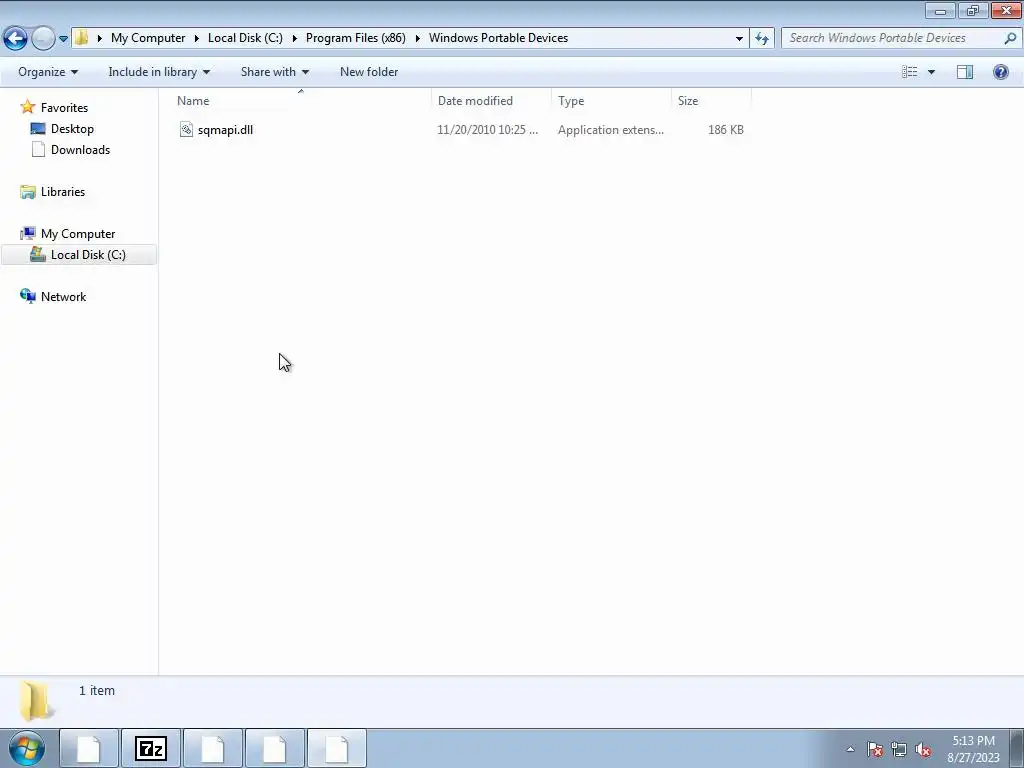Image resolution: width=1024 pixels, height=768 pixels.
Task: Open Libraries in the navigation pane
Action: pos(63,191)
